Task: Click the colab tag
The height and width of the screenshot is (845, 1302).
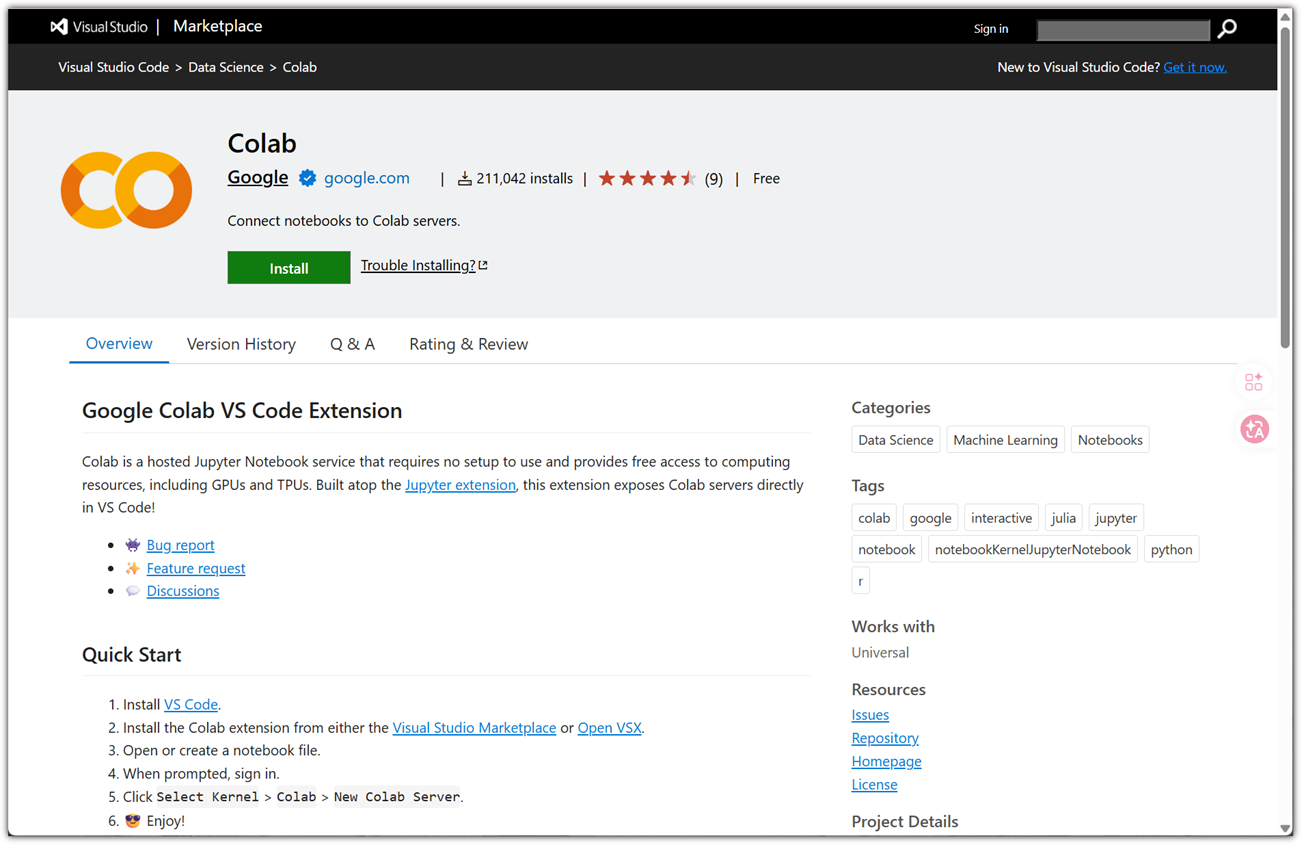Action: click(874, 518)
